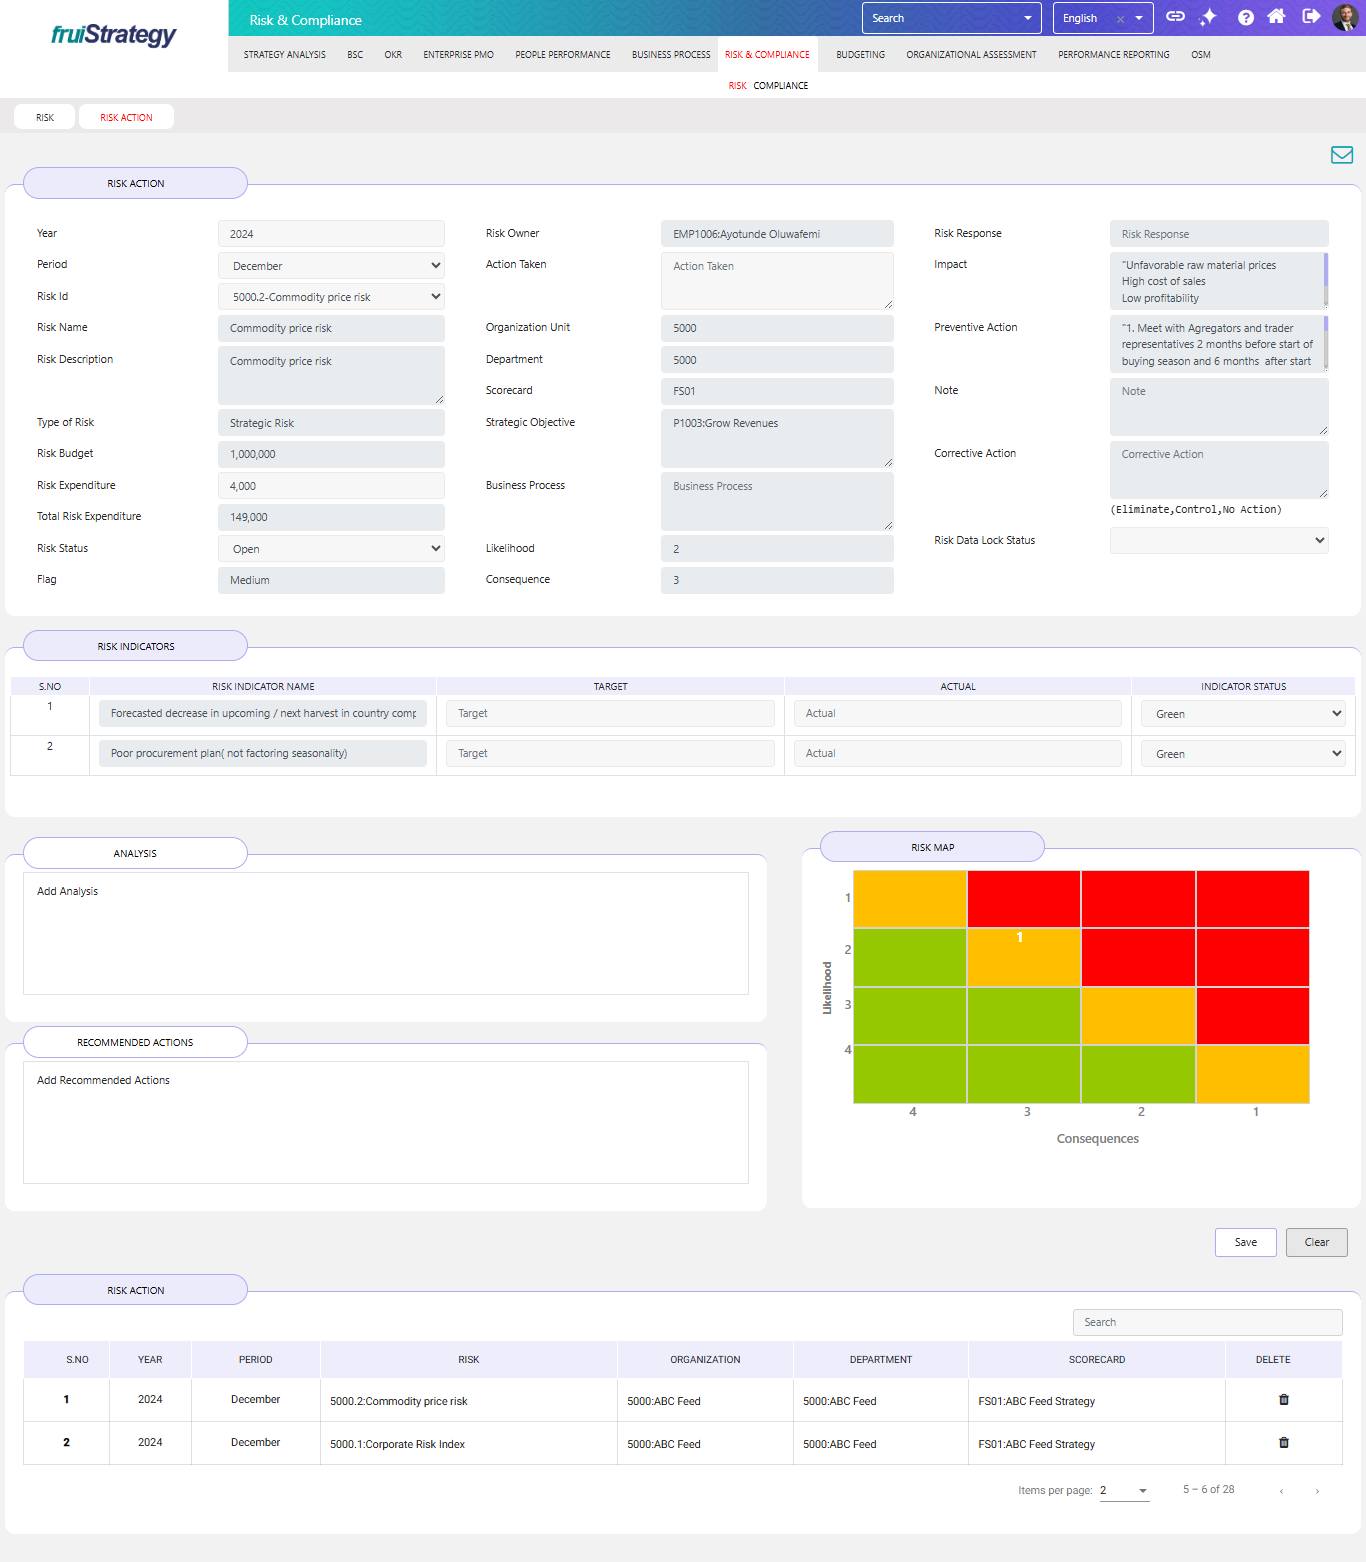Open the PERFORMANCE REPORTING menu
The image size is (1366, 1562).
1113,55
